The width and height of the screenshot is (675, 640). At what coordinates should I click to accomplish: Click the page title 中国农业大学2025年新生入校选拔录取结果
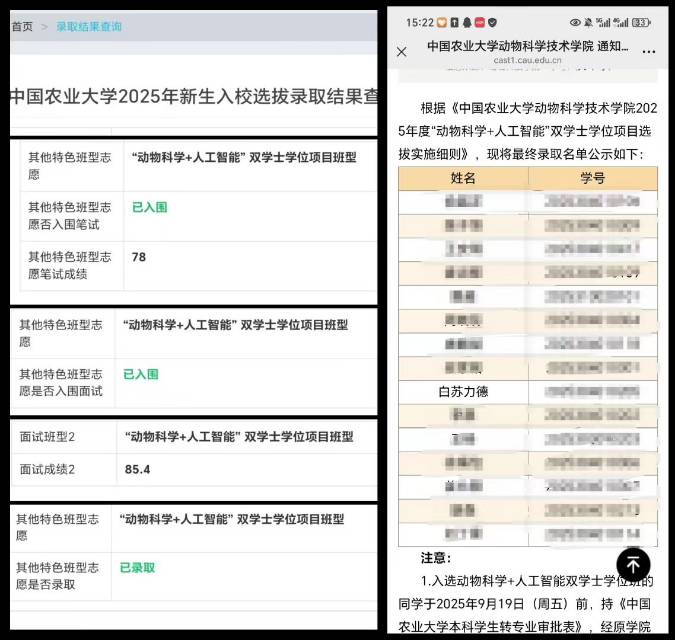tap(193, 96)
